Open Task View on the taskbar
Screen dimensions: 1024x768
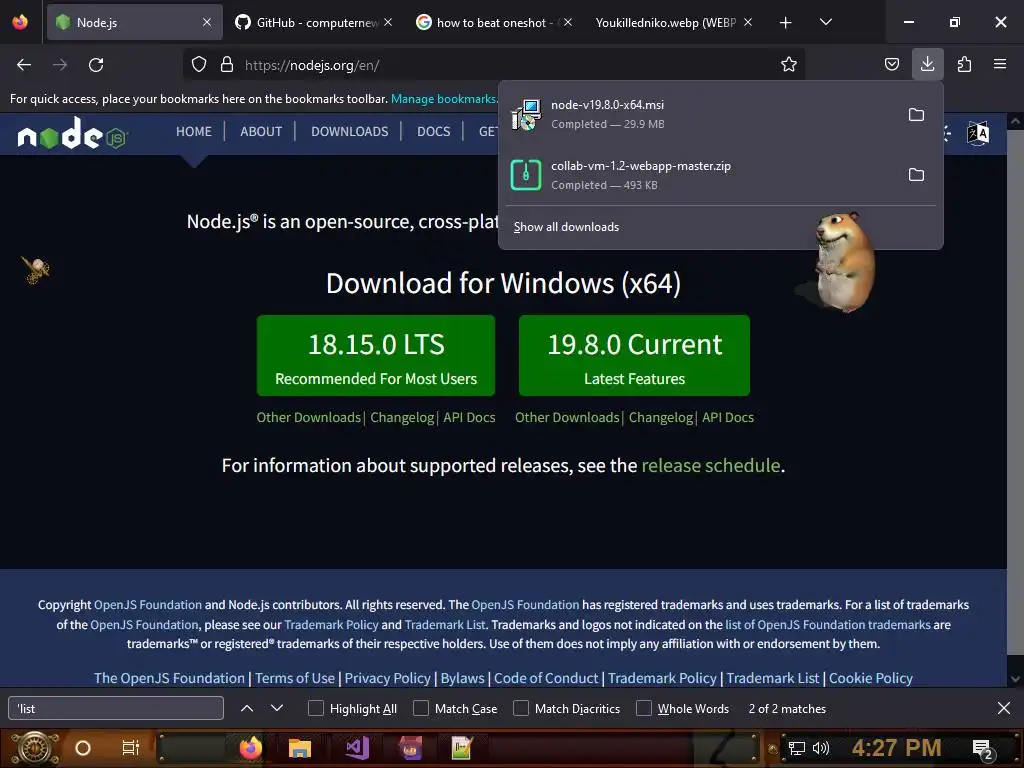(x=131, y=748)
